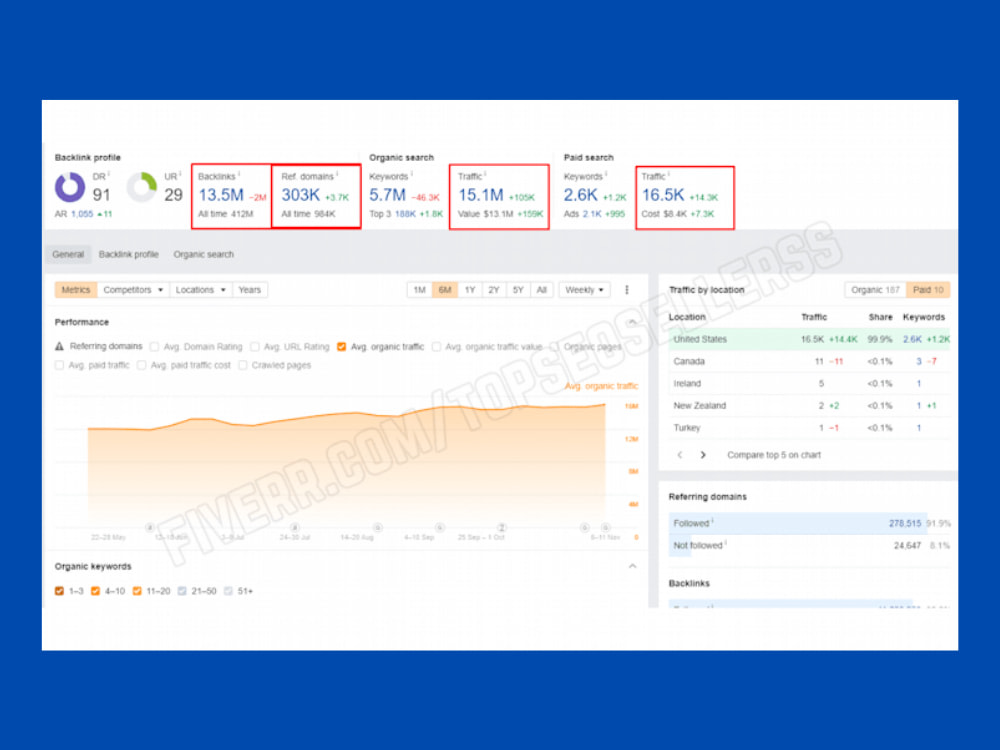This screenshot has width=1000, height=750.
Task: Uncheck Avg. organic traffic checkbox
Action: pyautogui.click(x=341, y=347)
